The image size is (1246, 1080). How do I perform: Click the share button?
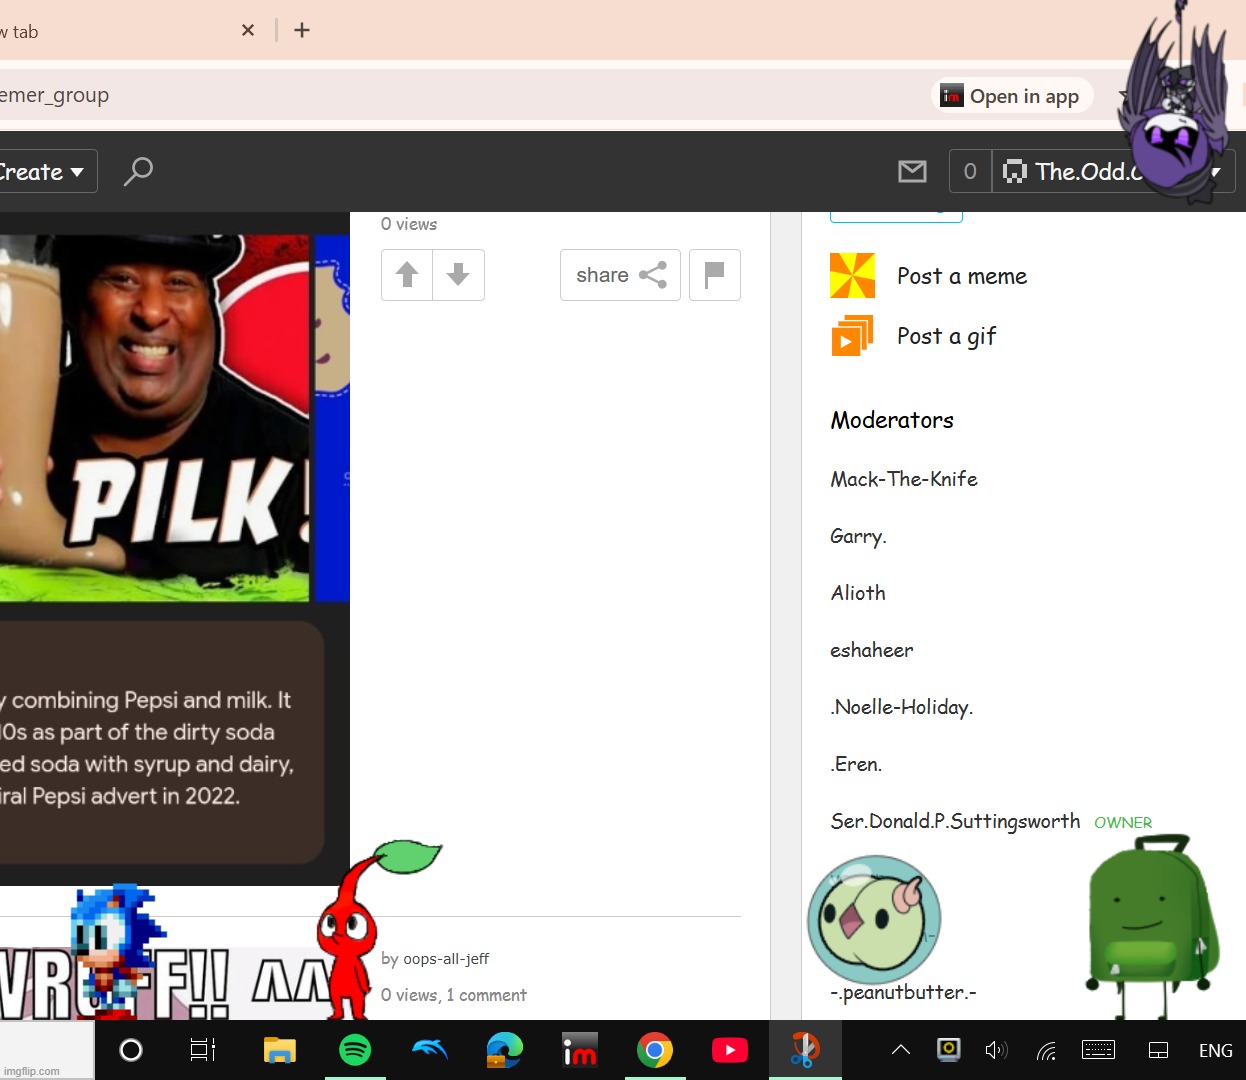[620, 275]
